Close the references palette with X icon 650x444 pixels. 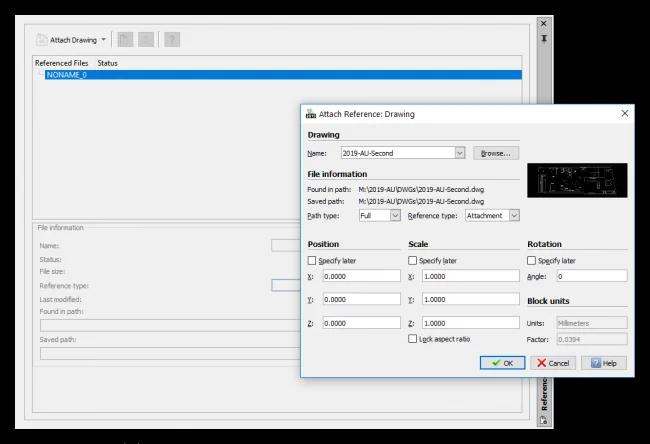[544, 22]
